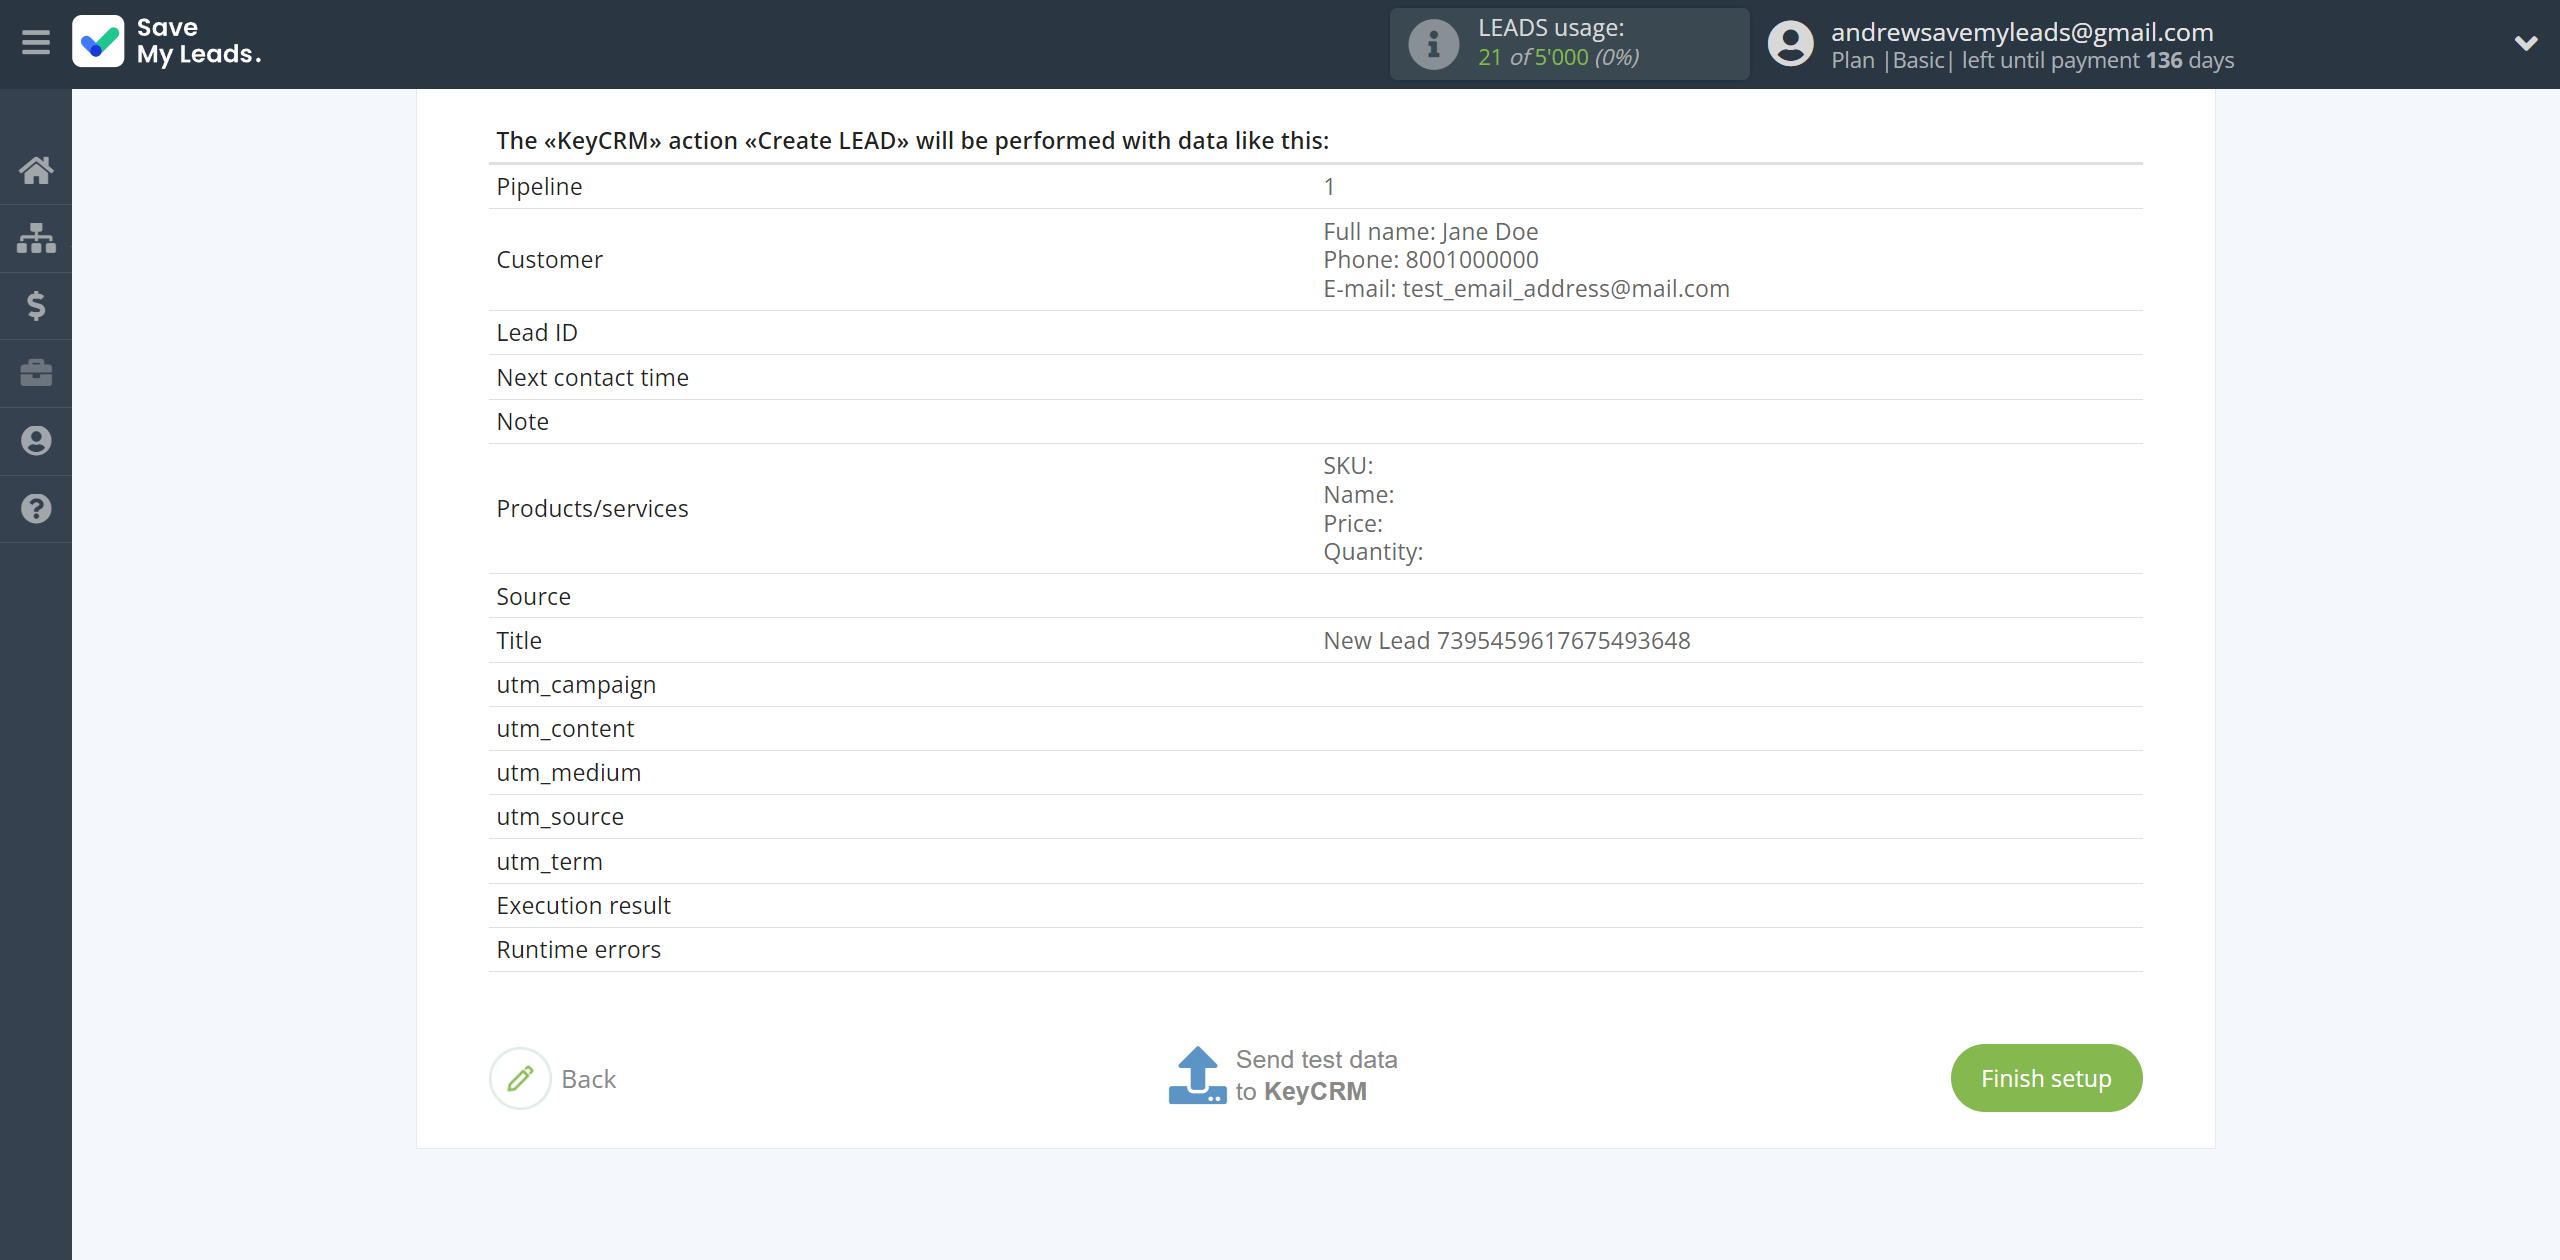Select the Execution result row label

point(583,906)
